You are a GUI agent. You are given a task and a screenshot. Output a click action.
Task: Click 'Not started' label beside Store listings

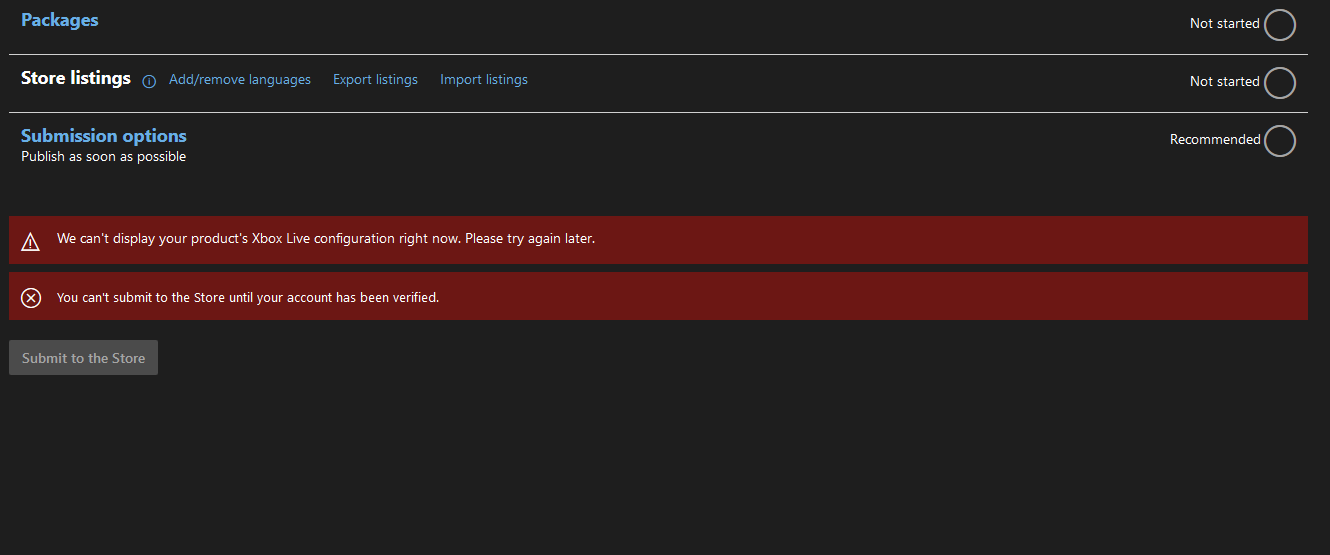[x=1225, y=82]
